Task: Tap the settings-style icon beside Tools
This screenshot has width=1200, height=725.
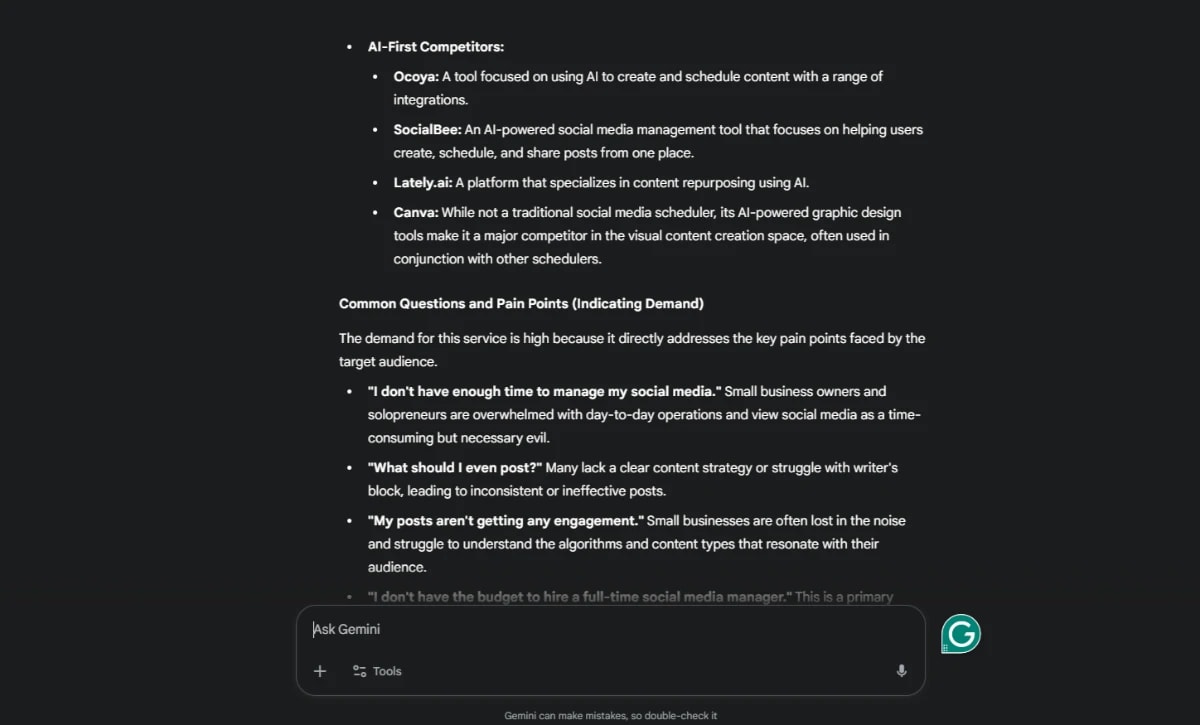Action: (359, 671)
